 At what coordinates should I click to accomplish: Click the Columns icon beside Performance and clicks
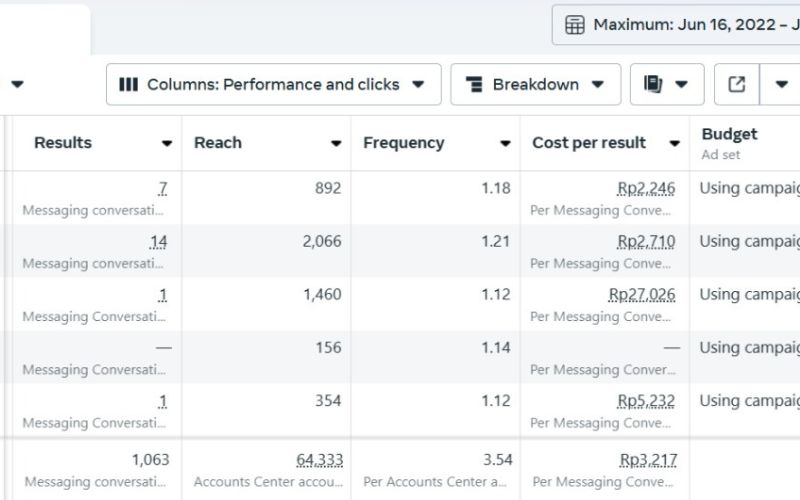[x=128, y=85]
